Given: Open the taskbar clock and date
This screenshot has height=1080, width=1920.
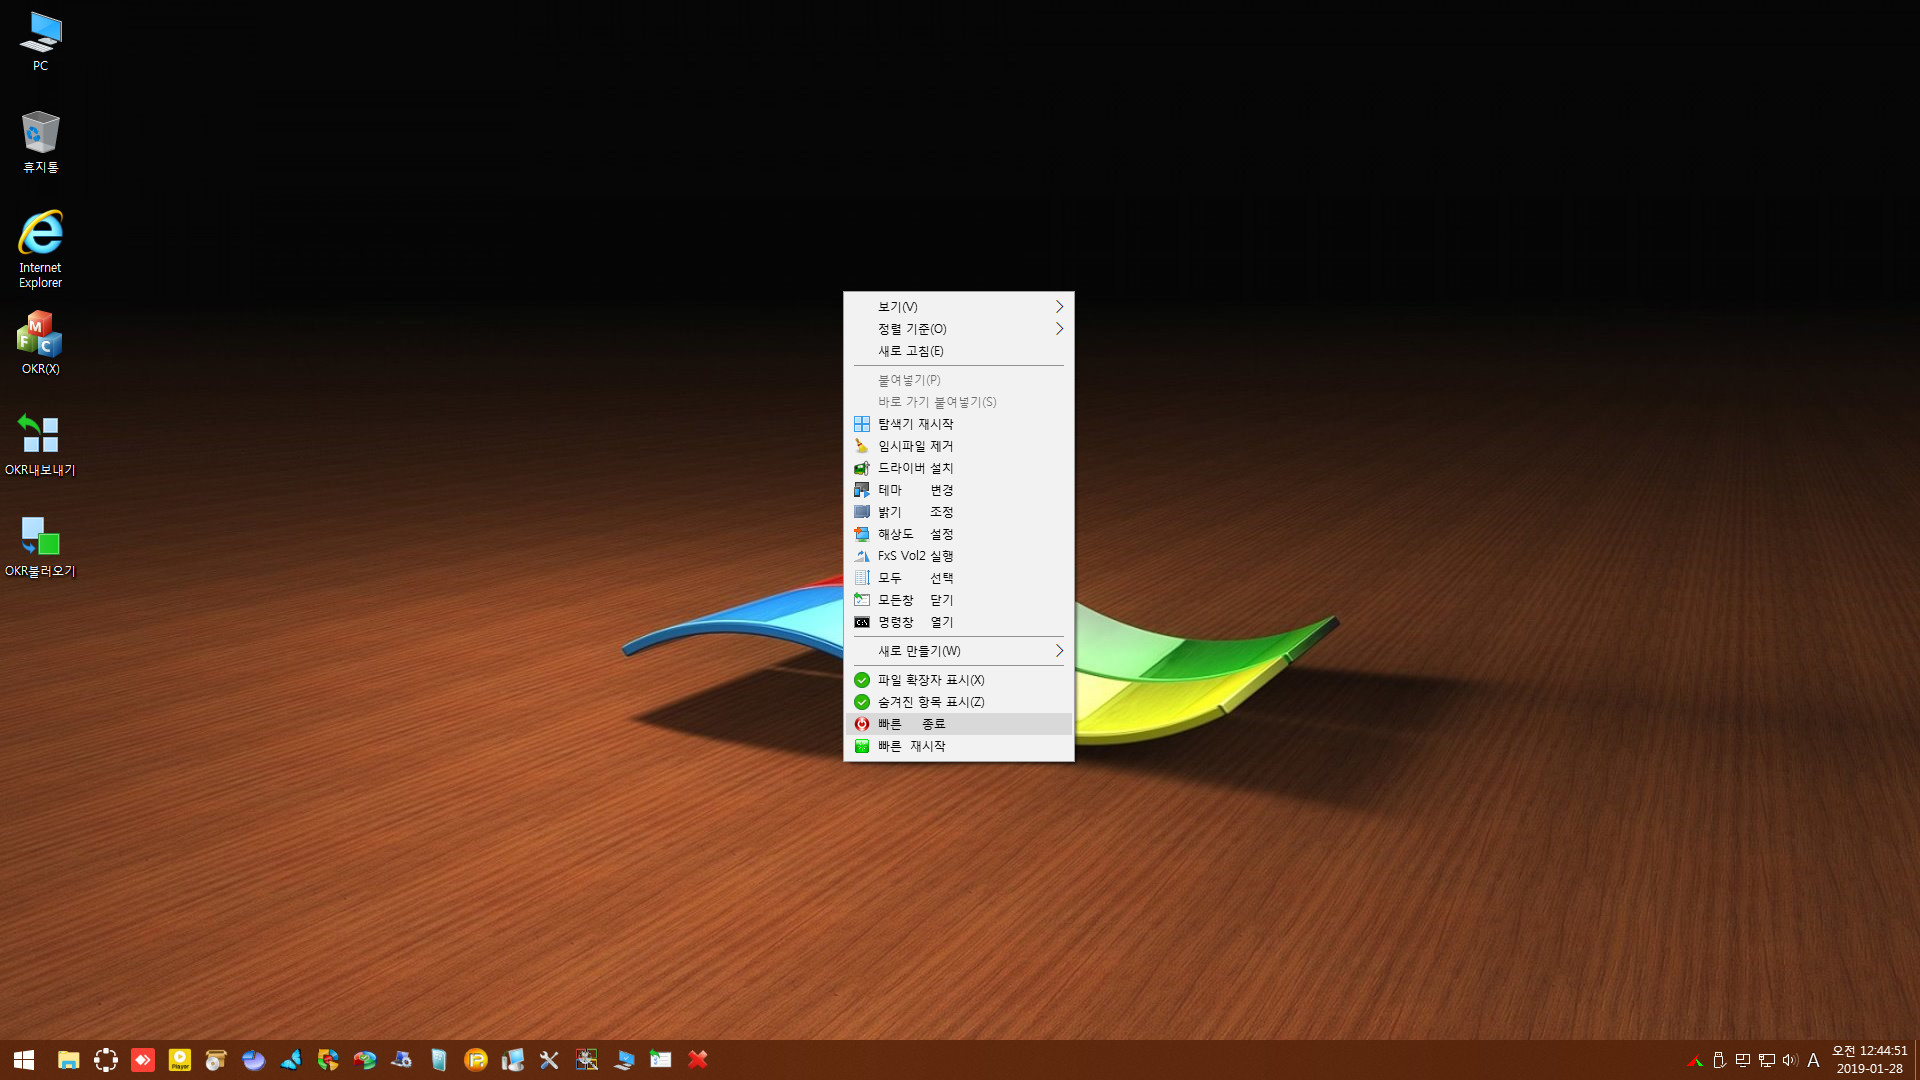Looking at the screenshot, I should [1869, 1060].
